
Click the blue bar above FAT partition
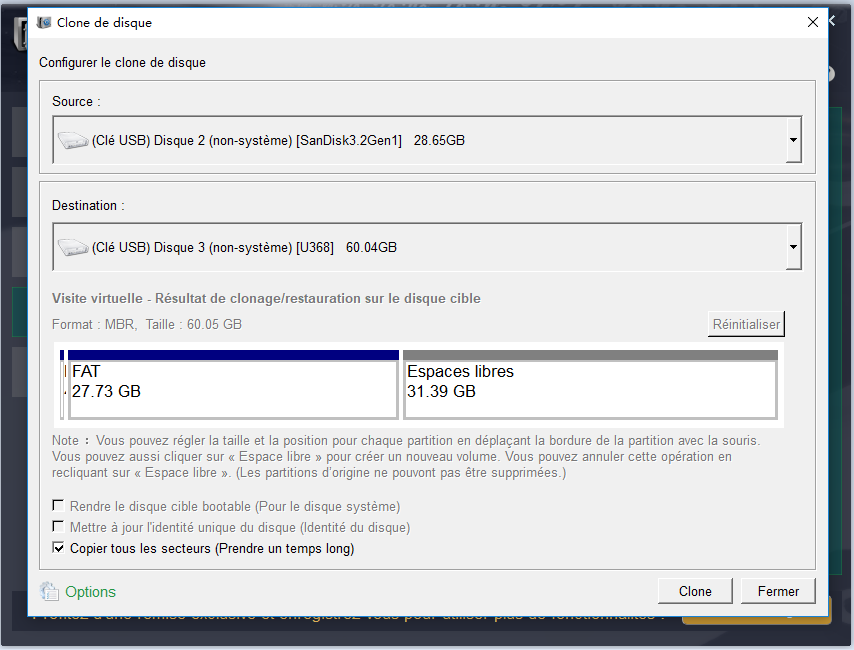point(232,355)
